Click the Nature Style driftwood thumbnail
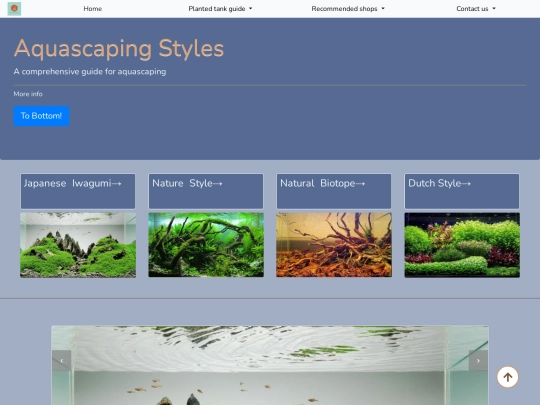 point(206,245)
